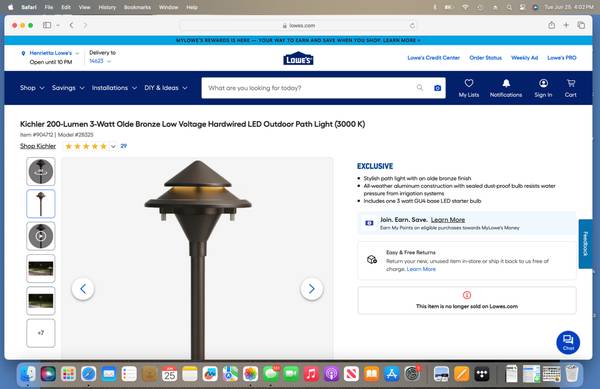Select the product video thumbnail
Image resolution: width=600 pixels, height=389 pixels.
(x=41, y=236)
